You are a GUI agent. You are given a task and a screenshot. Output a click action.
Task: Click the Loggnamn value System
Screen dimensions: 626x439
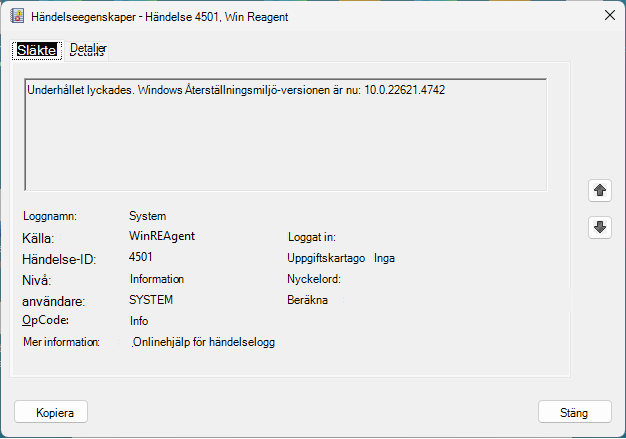(x=147, y=216)
